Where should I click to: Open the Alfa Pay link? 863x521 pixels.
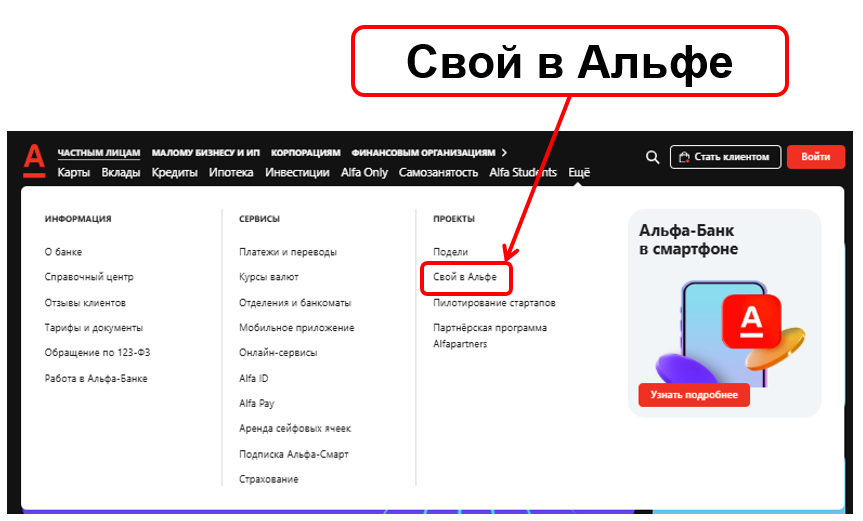[x=256, y=403]
